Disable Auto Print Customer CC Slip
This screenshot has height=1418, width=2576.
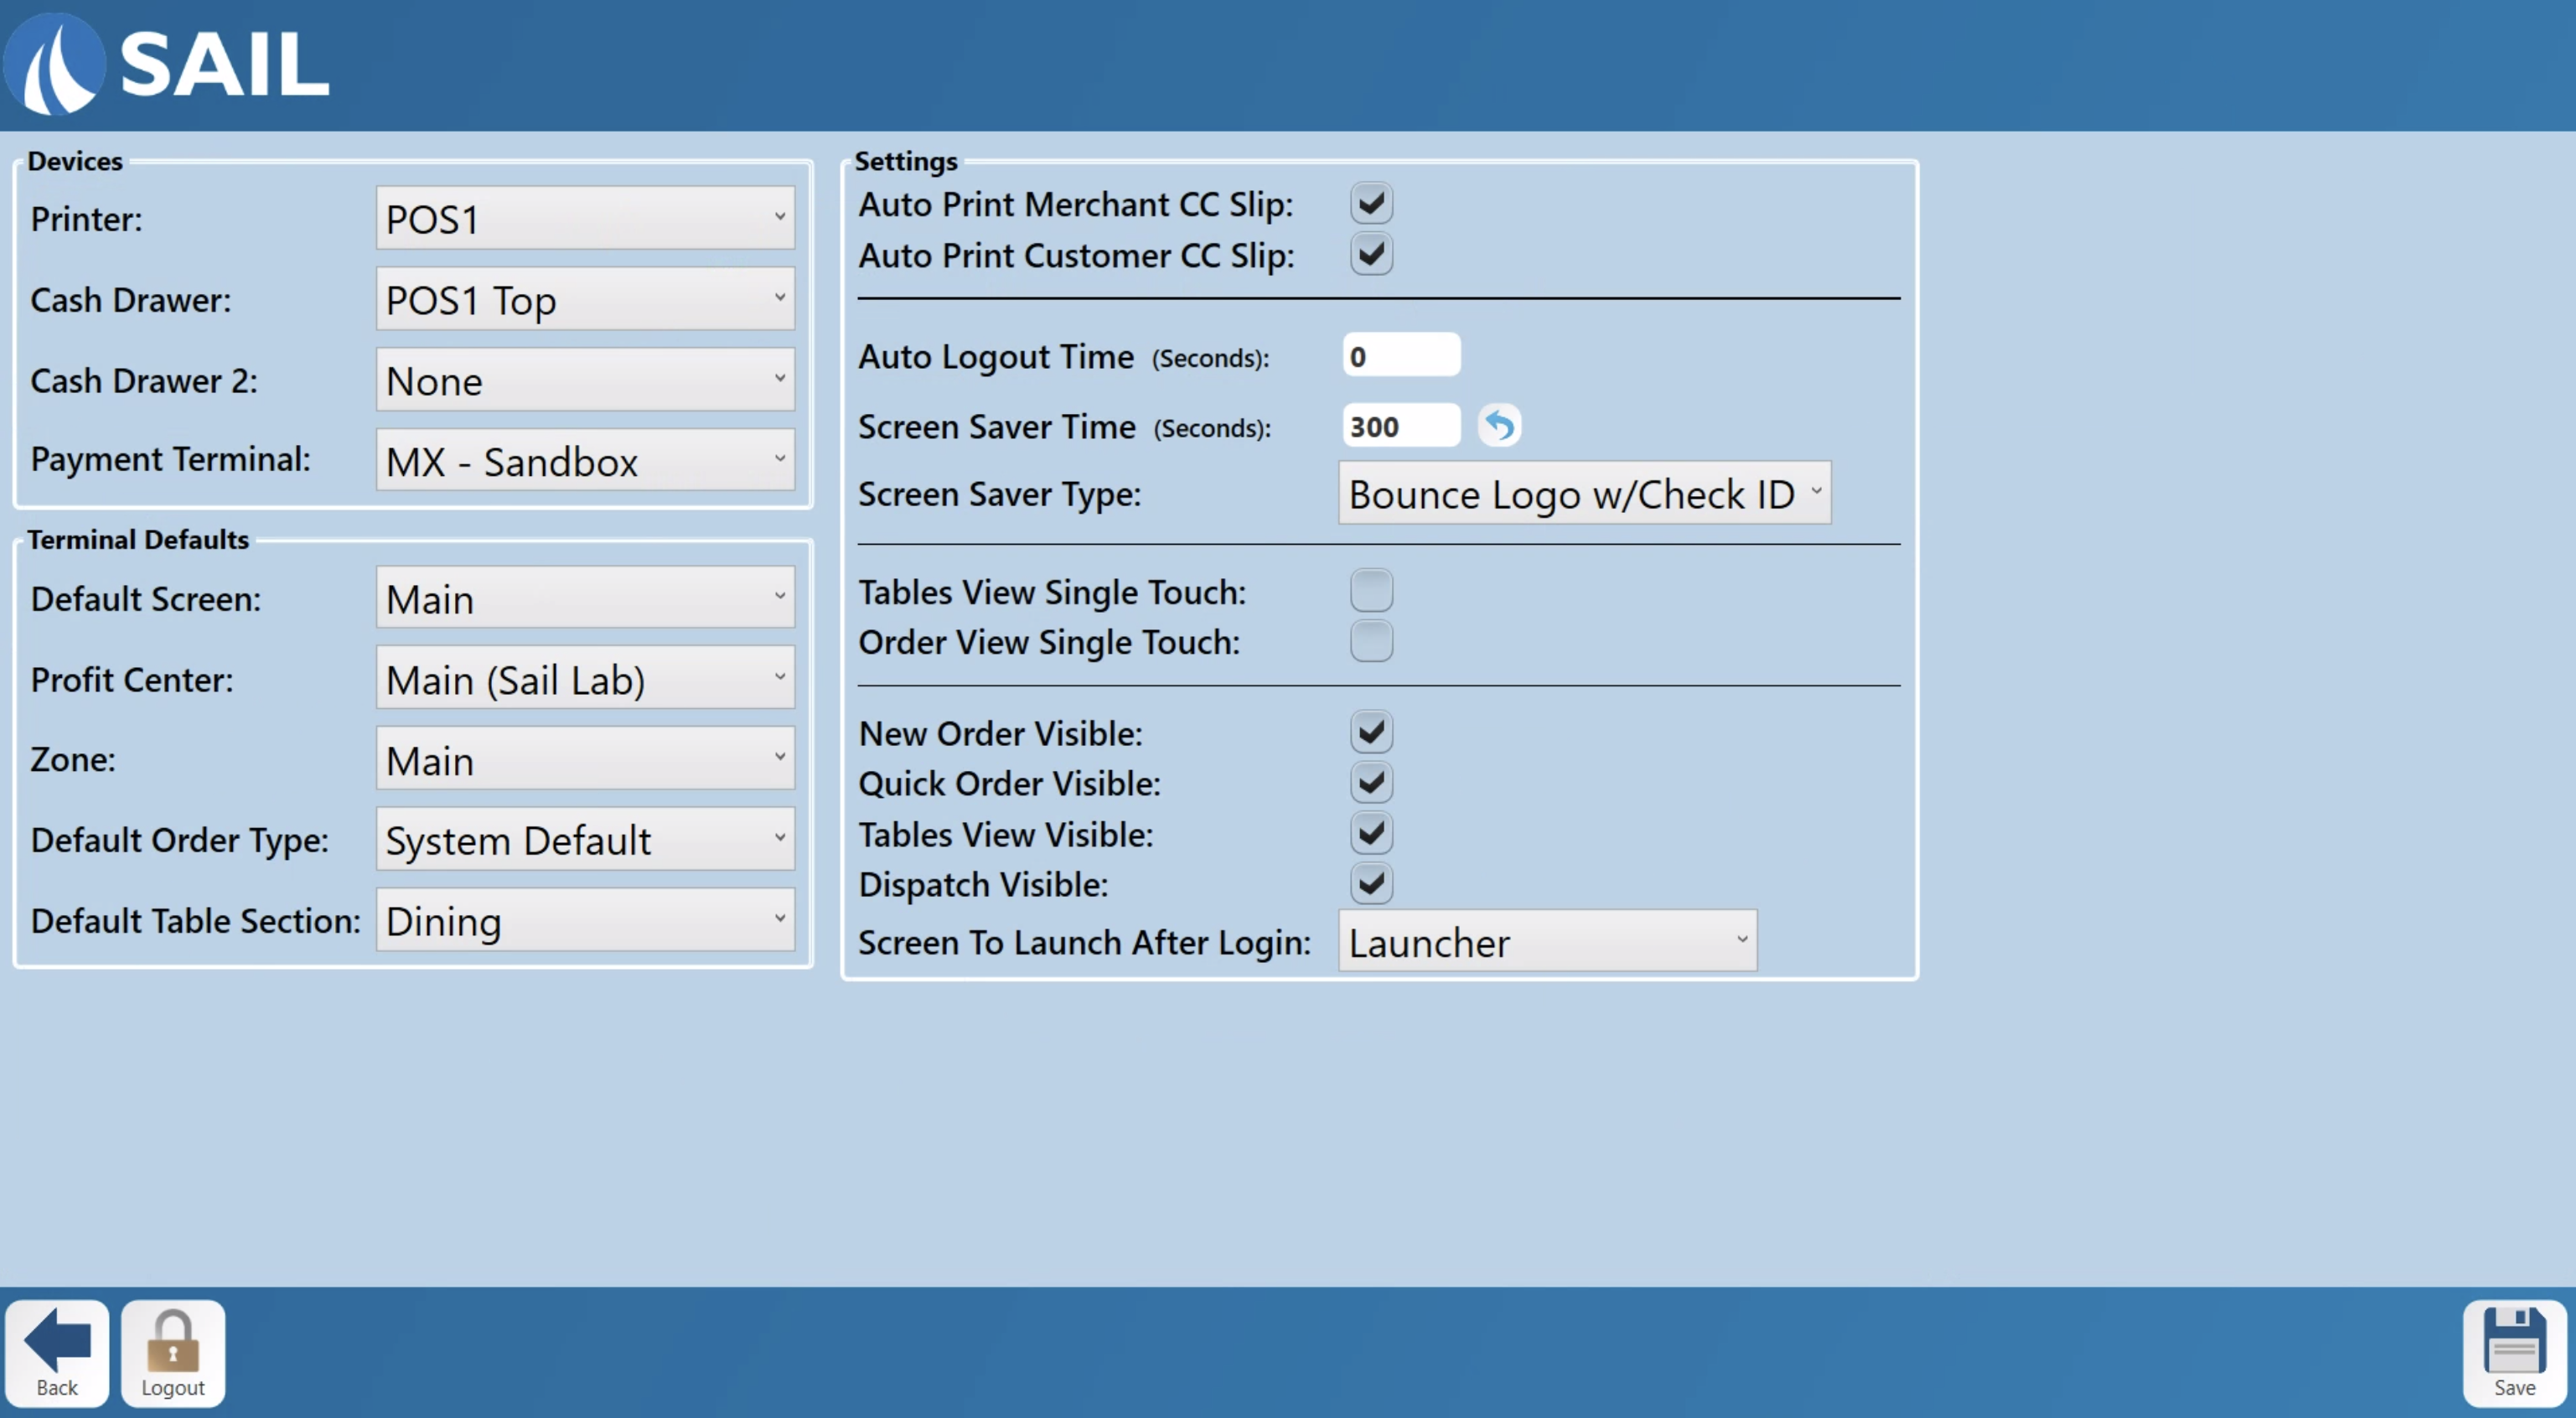coord(1371,255)
